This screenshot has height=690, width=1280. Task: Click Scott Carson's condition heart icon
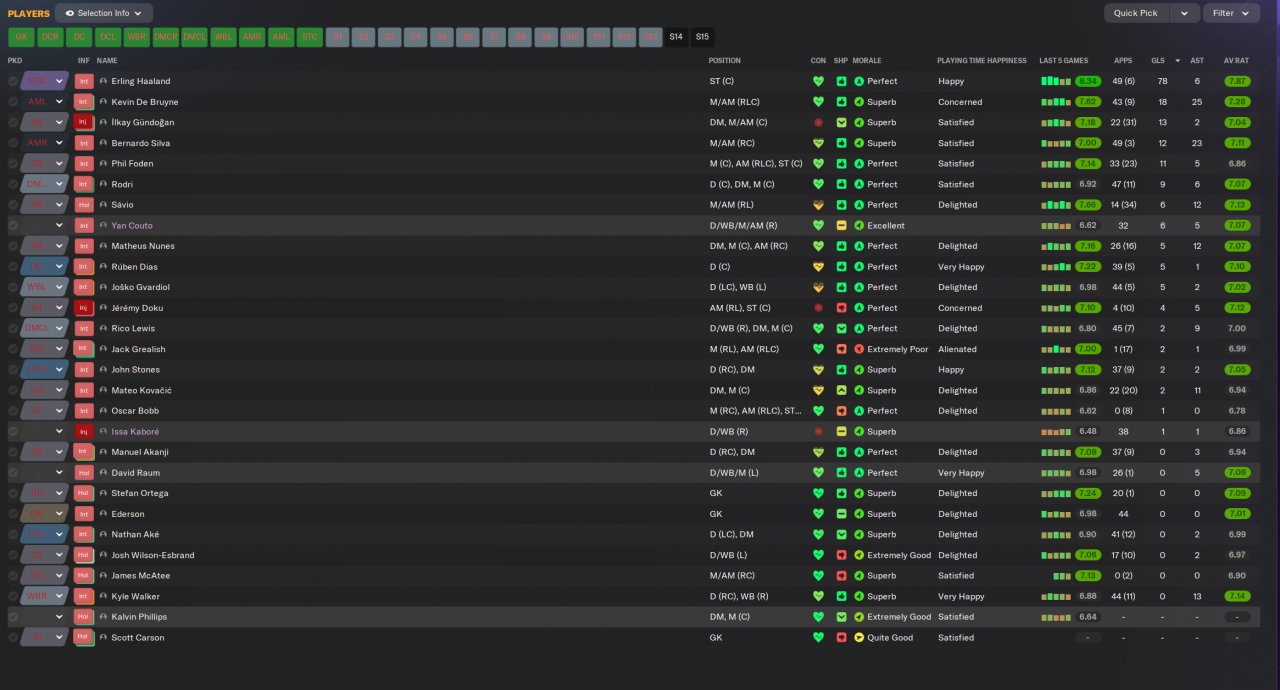click(818, 637)
